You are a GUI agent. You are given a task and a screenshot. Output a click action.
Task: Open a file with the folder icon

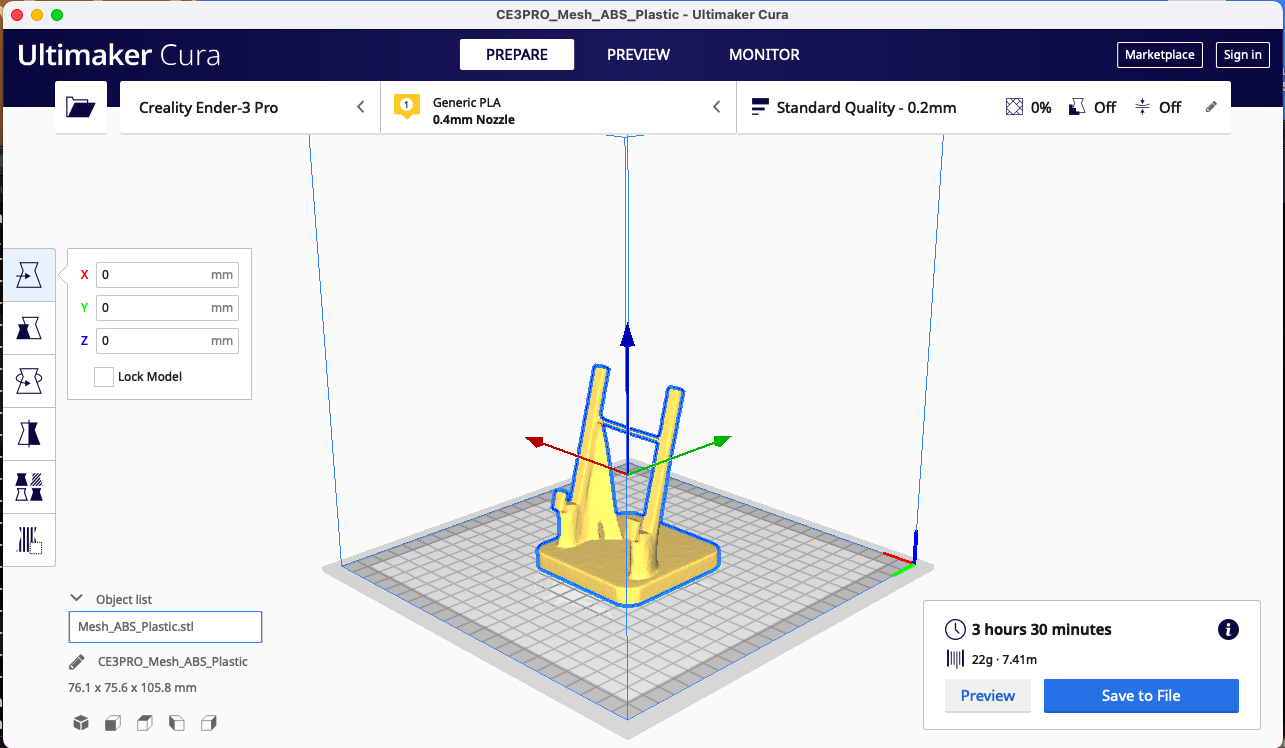(80, 107)
